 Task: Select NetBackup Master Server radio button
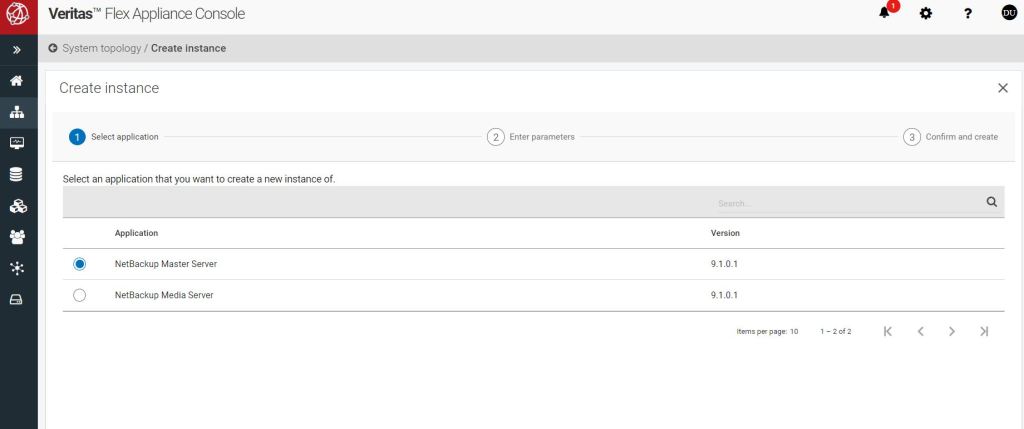(x=80, y=264)
